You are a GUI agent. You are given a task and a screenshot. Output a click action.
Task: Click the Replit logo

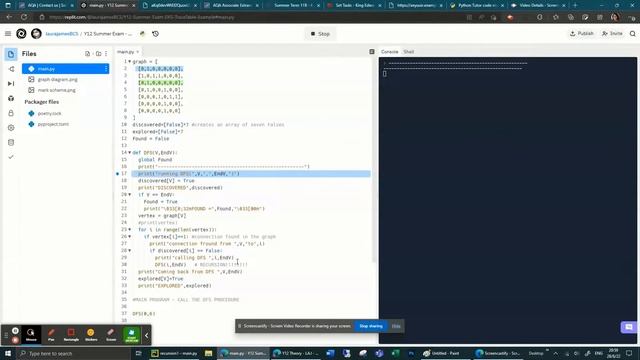(21, 34)
